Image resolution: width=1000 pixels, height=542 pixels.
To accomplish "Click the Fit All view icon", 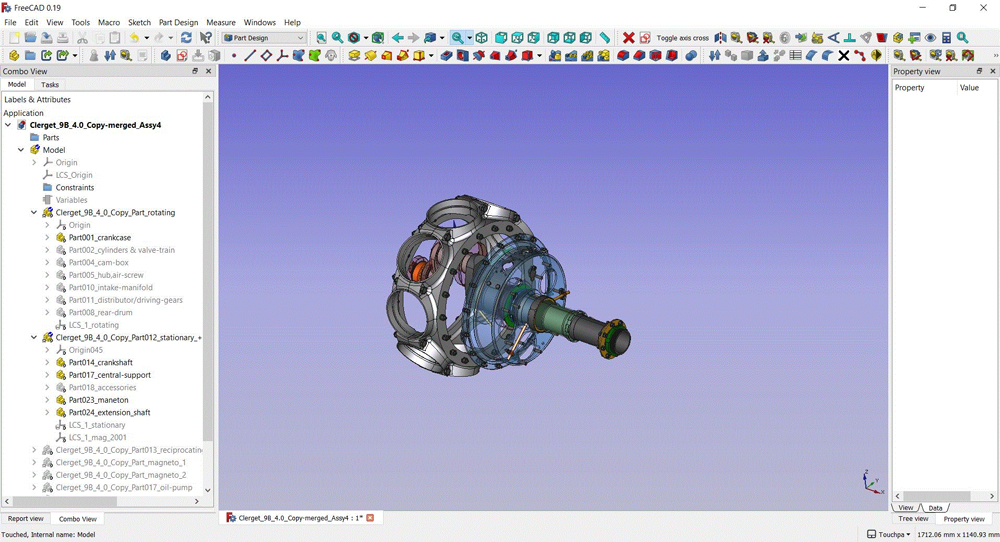I will 321,38.
